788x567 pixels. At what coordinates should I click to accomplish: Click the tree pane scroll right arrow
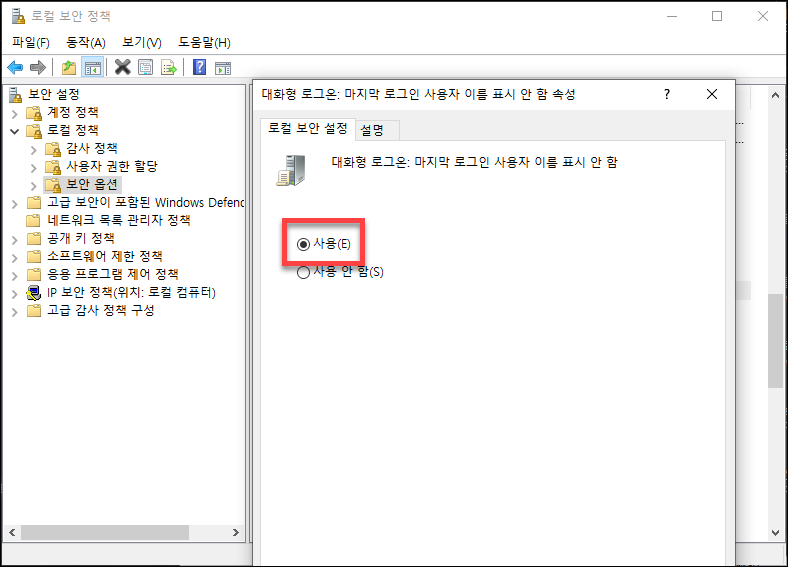click(236, 532)
